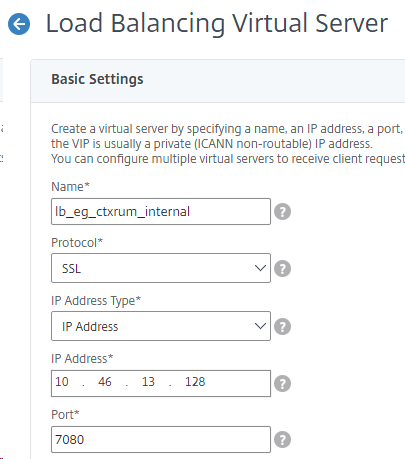The height and width of the screenshot is (459, 405).
Task: Open help icon beside the IP Address field
Action: [282, 384]
